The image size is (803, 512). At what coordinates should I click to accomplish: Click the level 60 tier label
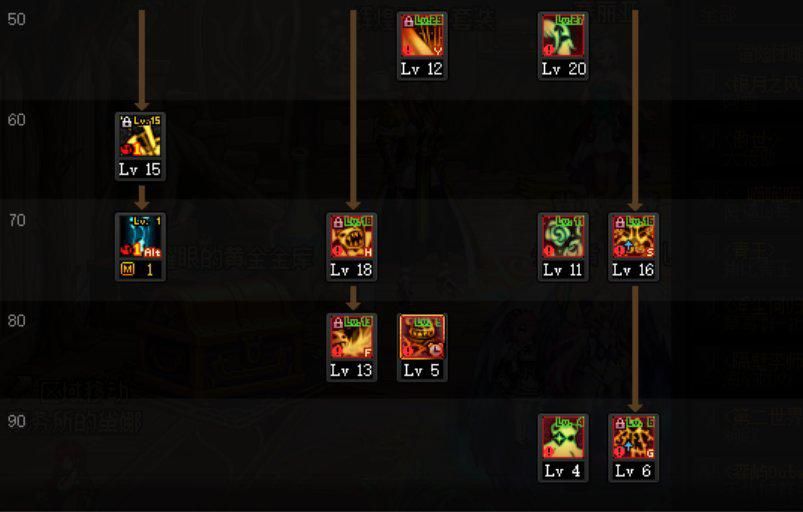(16, 120)
